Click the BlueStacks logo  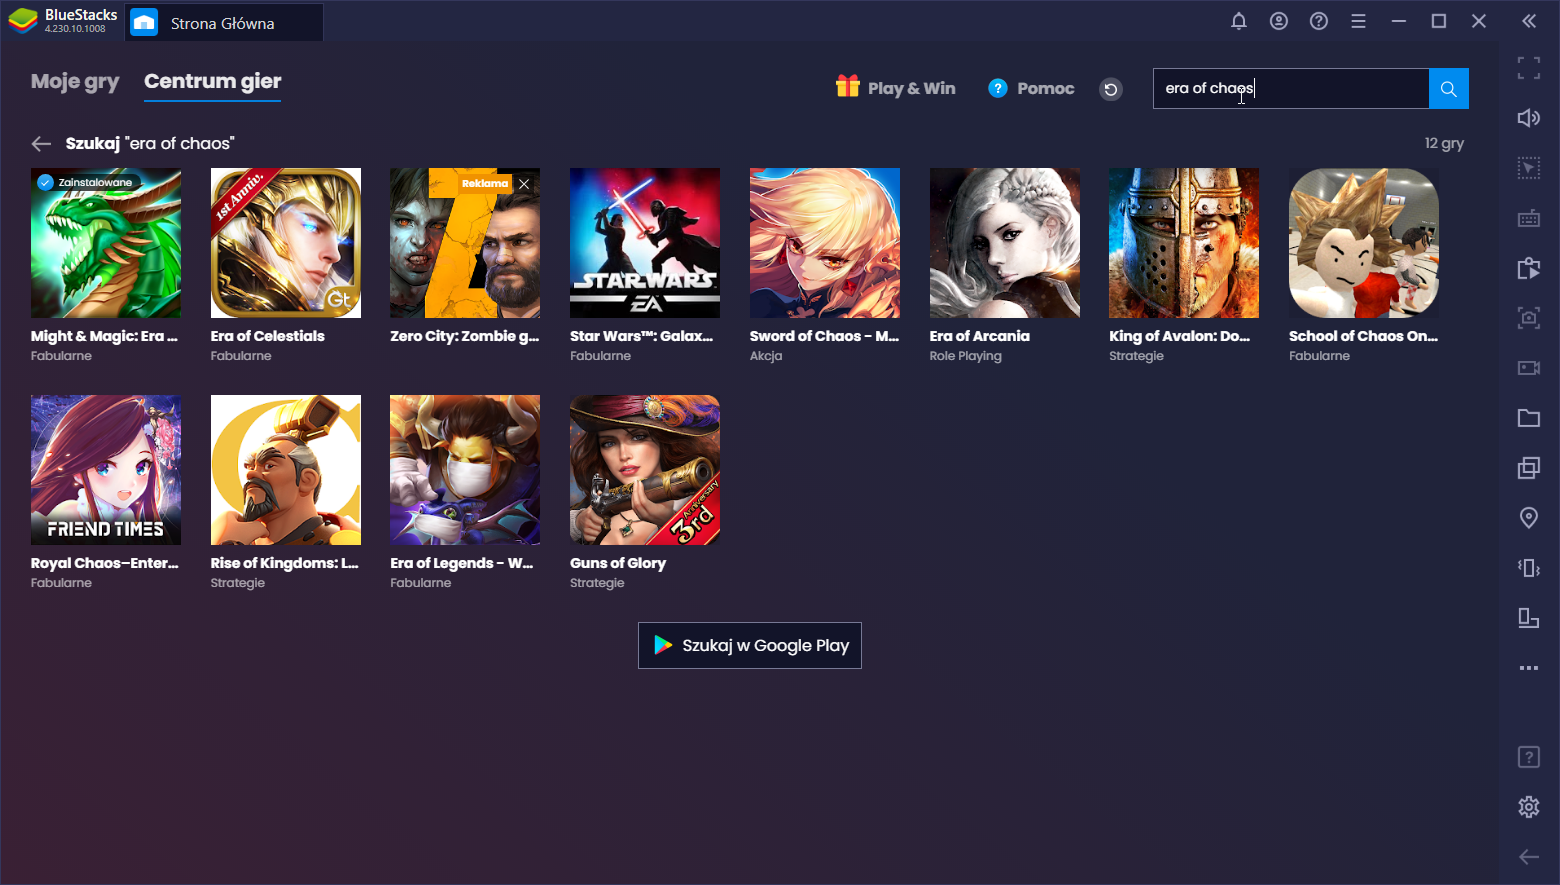23,21
